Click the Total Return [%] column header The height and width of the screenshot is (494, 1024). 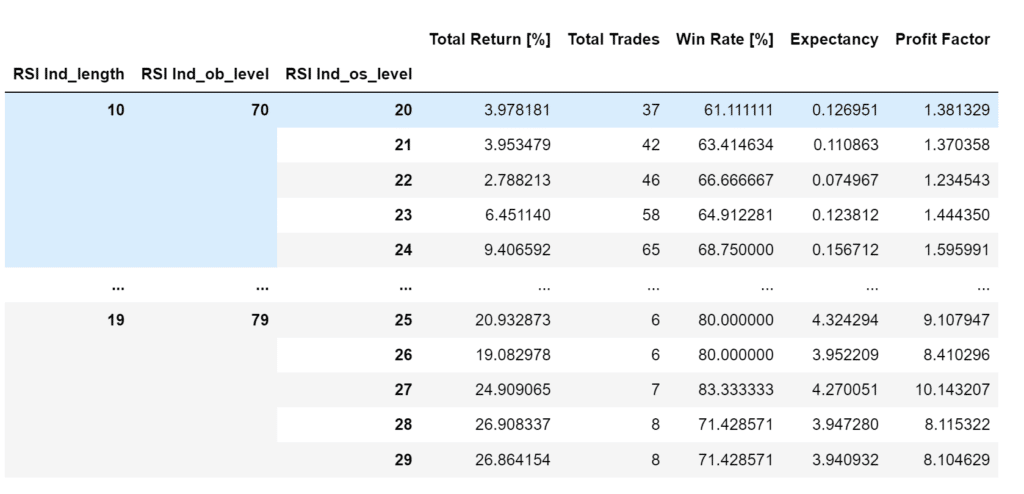pyautogui.click(x=490, y=40)
